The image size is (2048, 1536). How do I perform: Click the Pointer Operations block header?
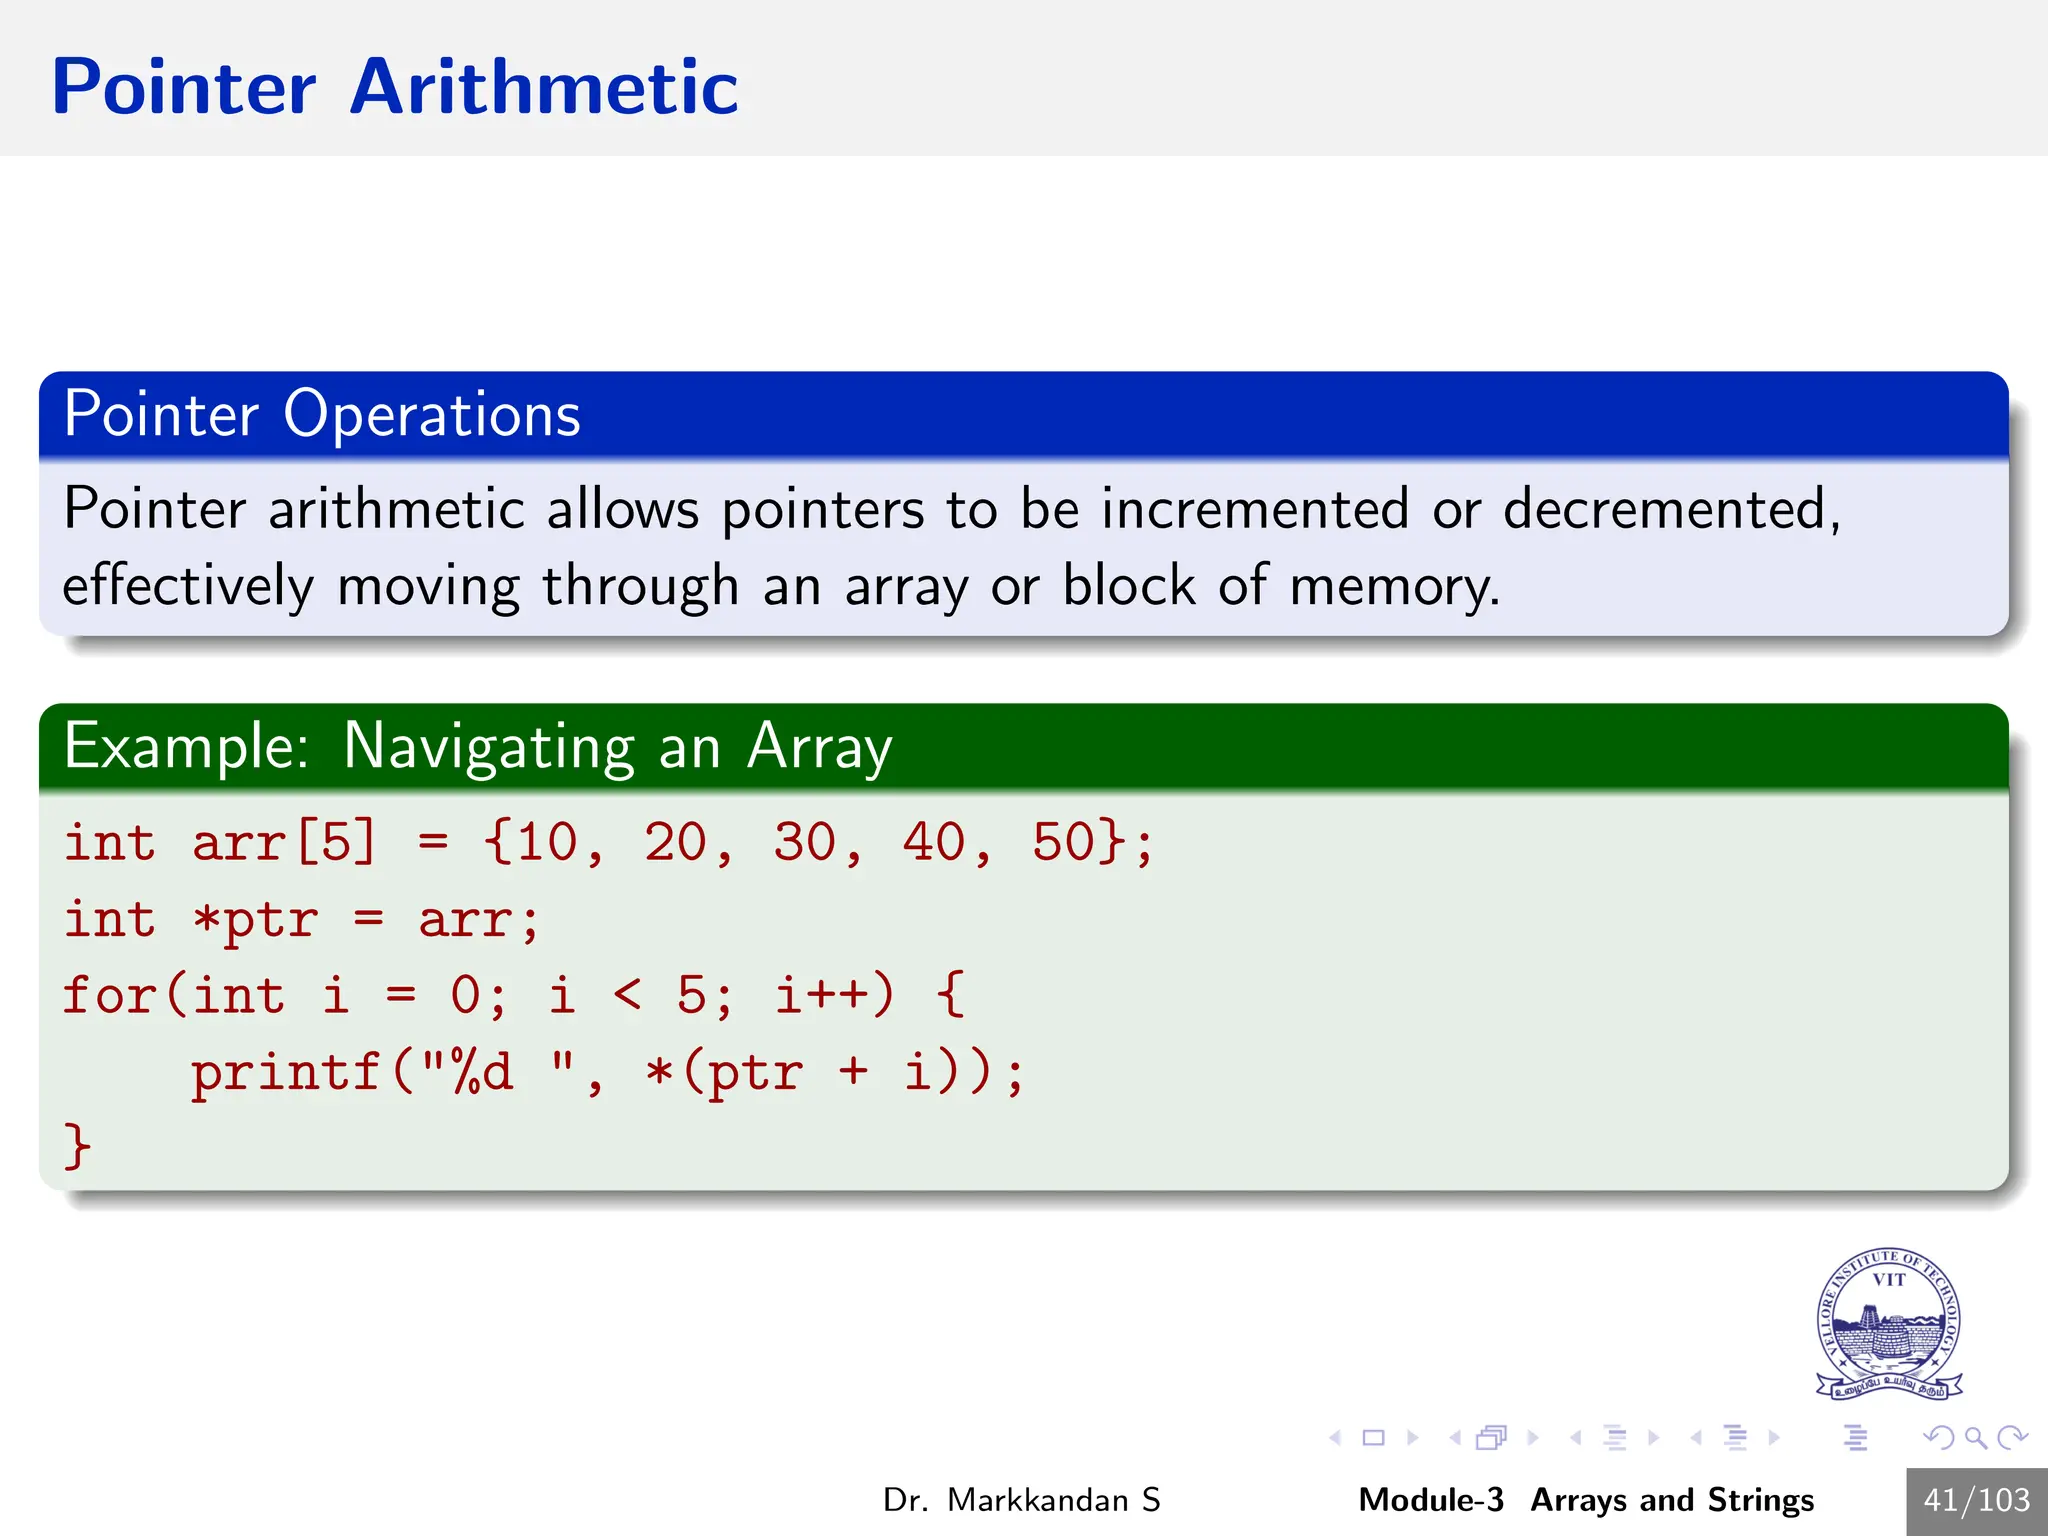coord(322,414)
